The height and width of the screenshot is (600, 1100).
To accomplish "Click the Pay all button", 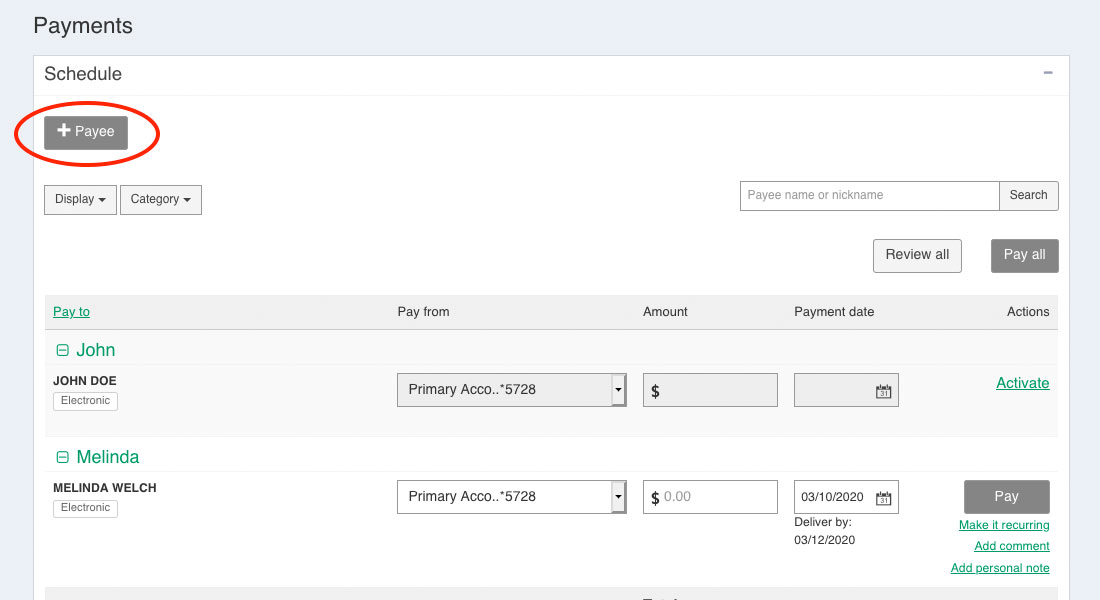I will pyautogui.click(x=1024, y=255).
